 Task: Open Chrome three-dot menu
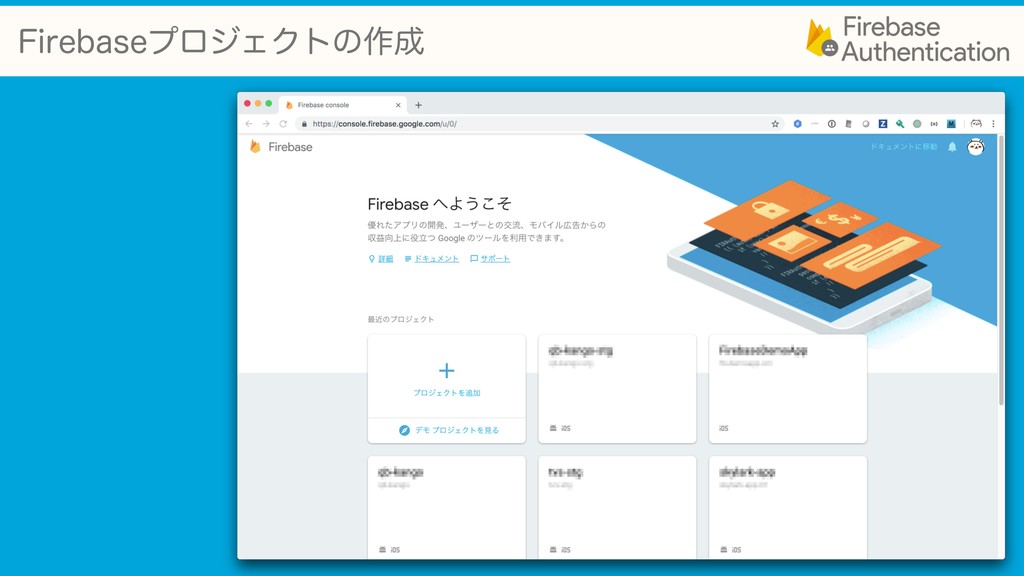click(x=993, y=123)
